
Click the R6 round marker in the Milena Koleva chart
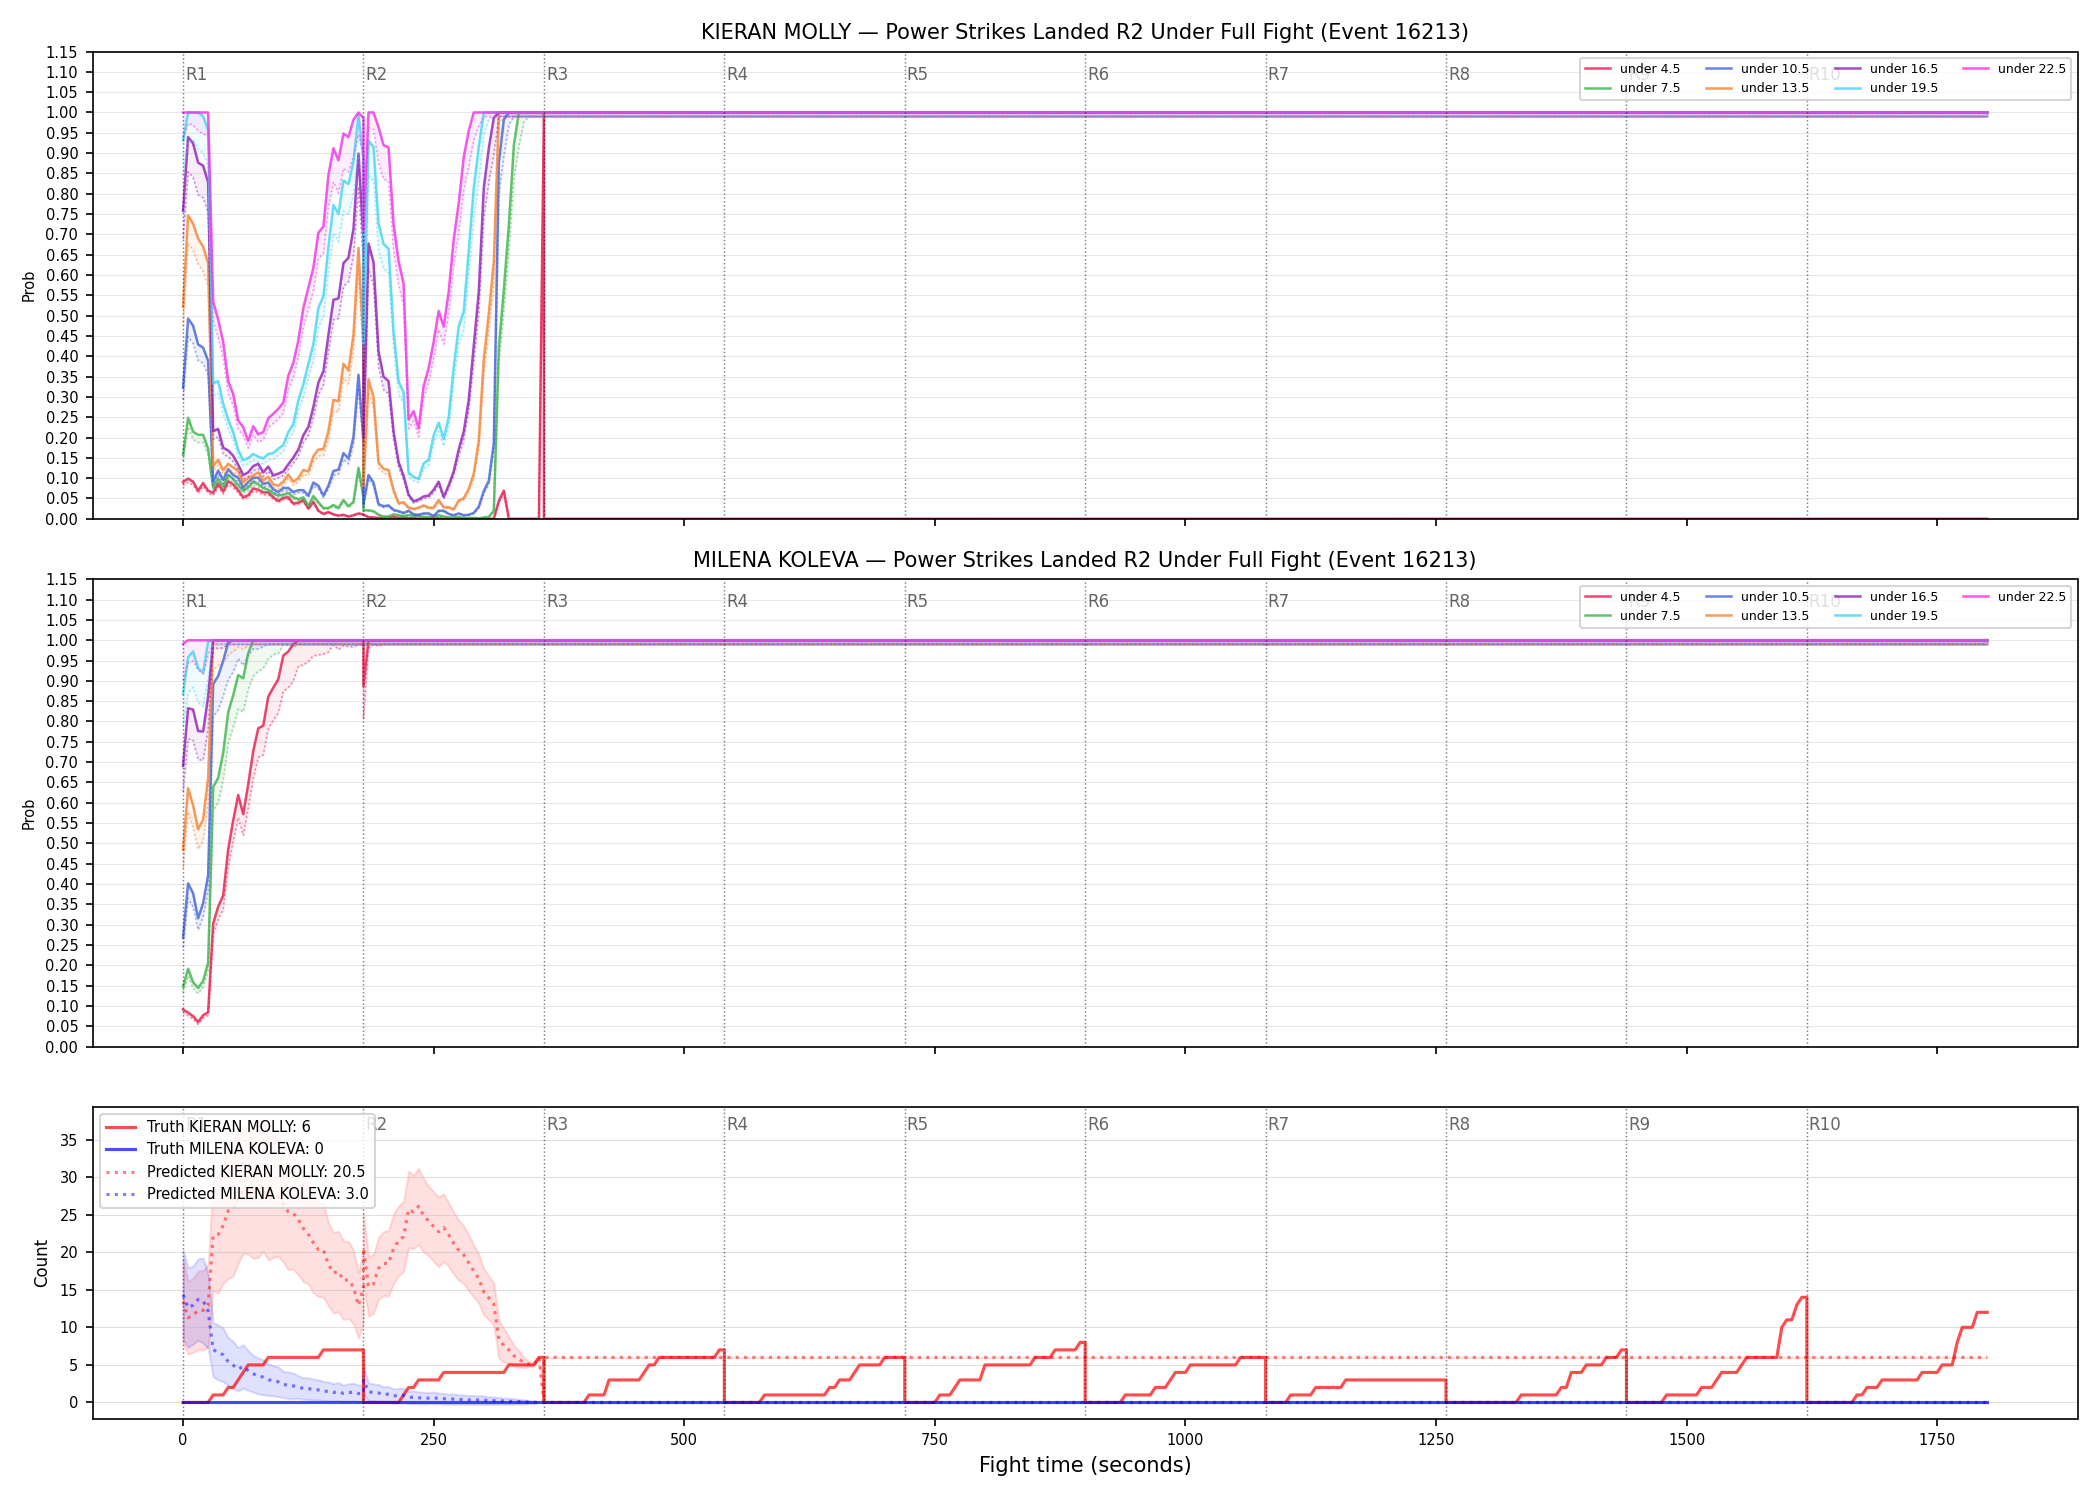(x=1098, y=601)
